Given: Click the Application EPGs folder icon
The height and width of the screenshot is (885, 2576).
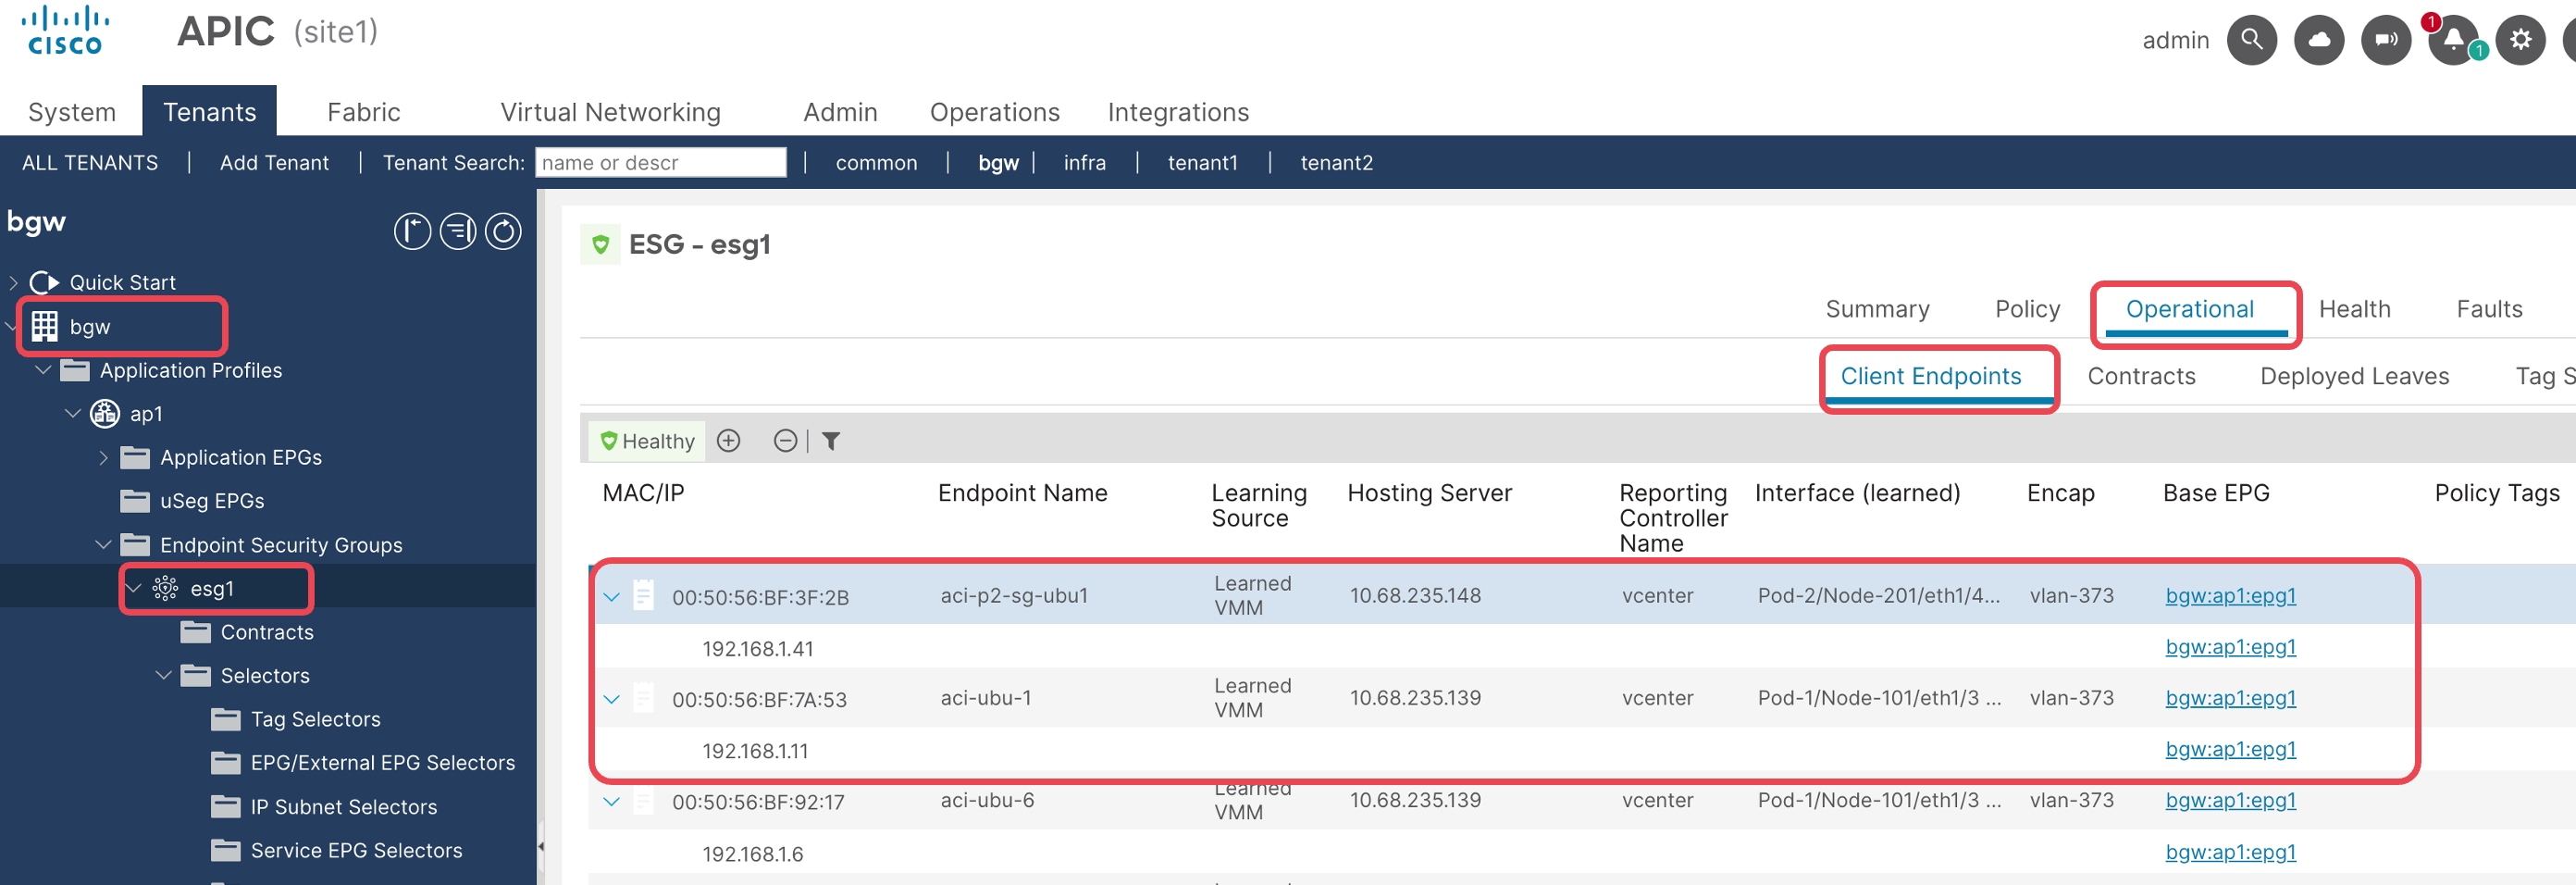Looking at the screenshot, I should point(135,457).
